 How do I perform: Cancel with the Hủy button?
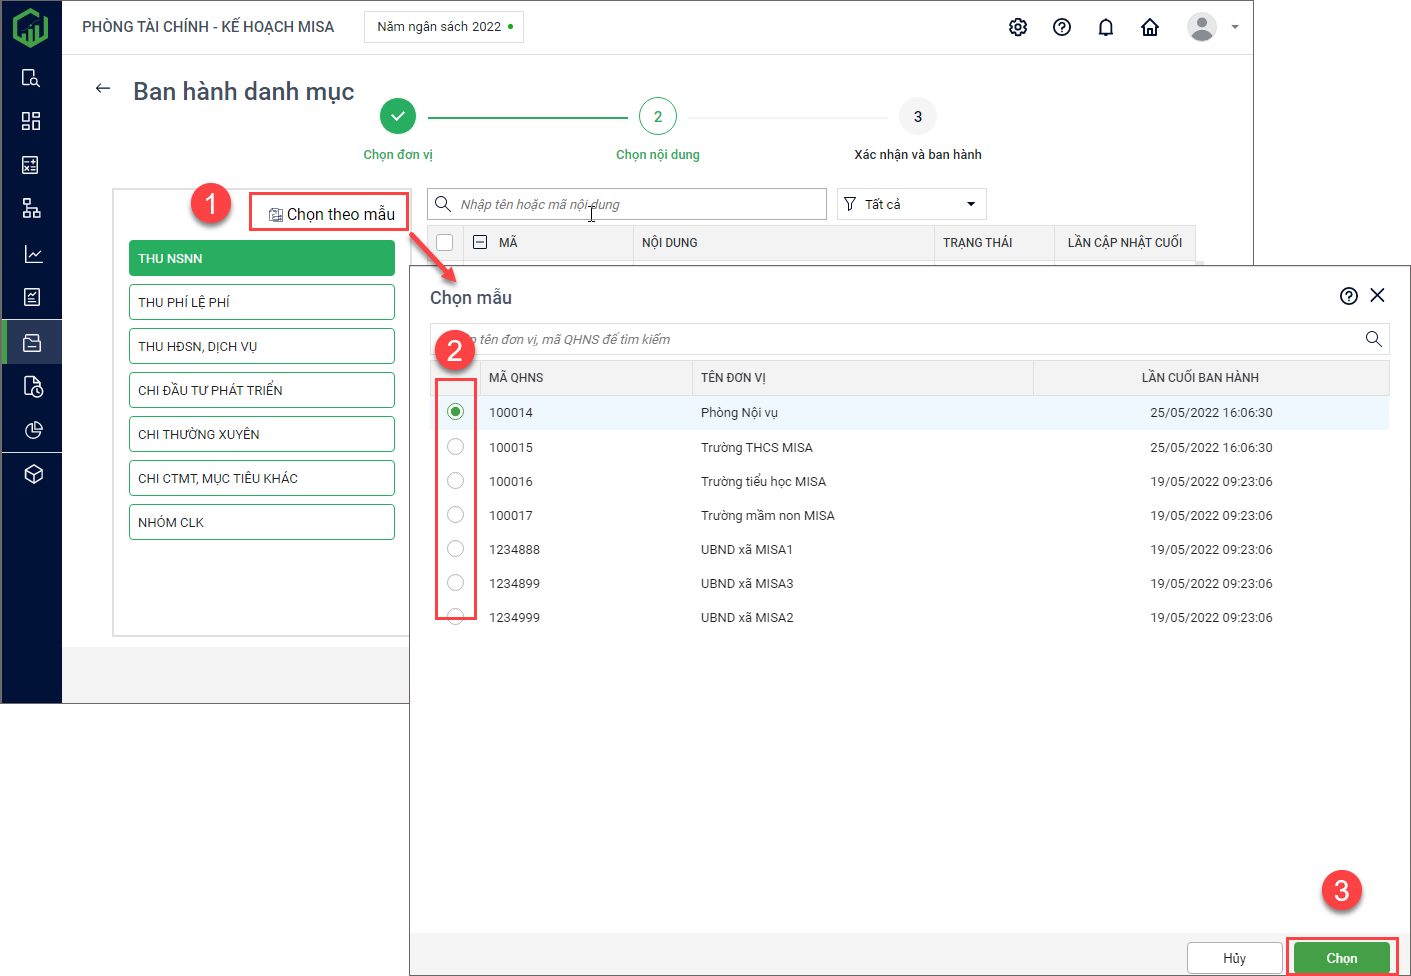pyautogui.click(x=1234, y=958)
